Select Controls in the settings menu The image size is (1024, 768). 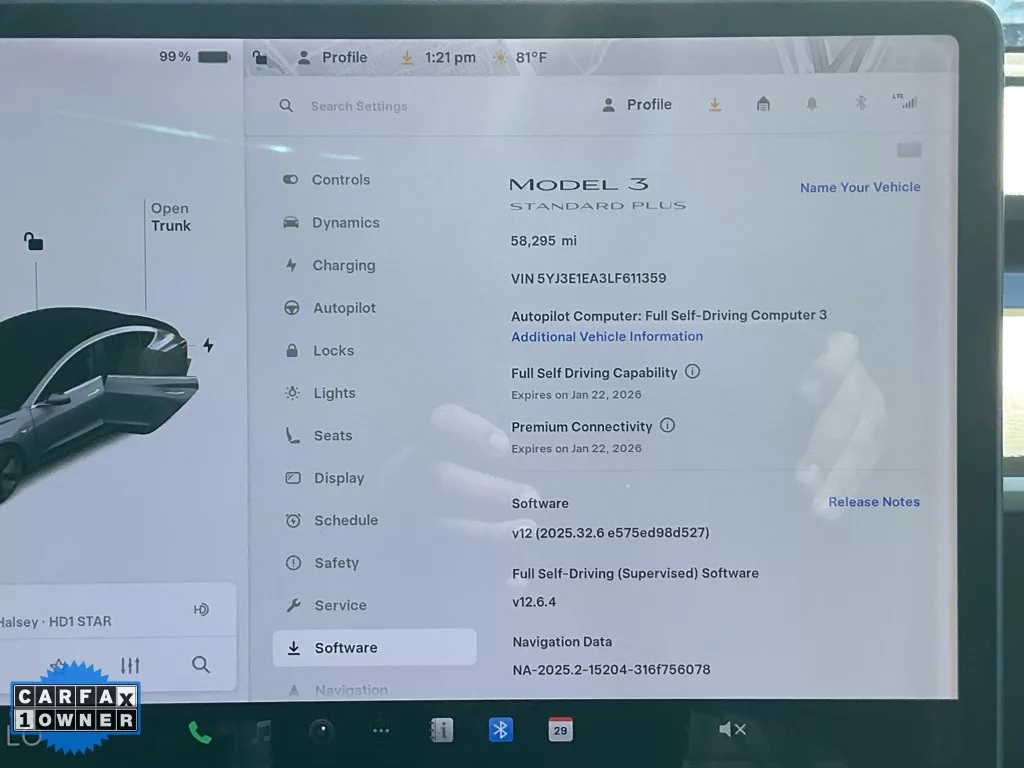[340, 180]
